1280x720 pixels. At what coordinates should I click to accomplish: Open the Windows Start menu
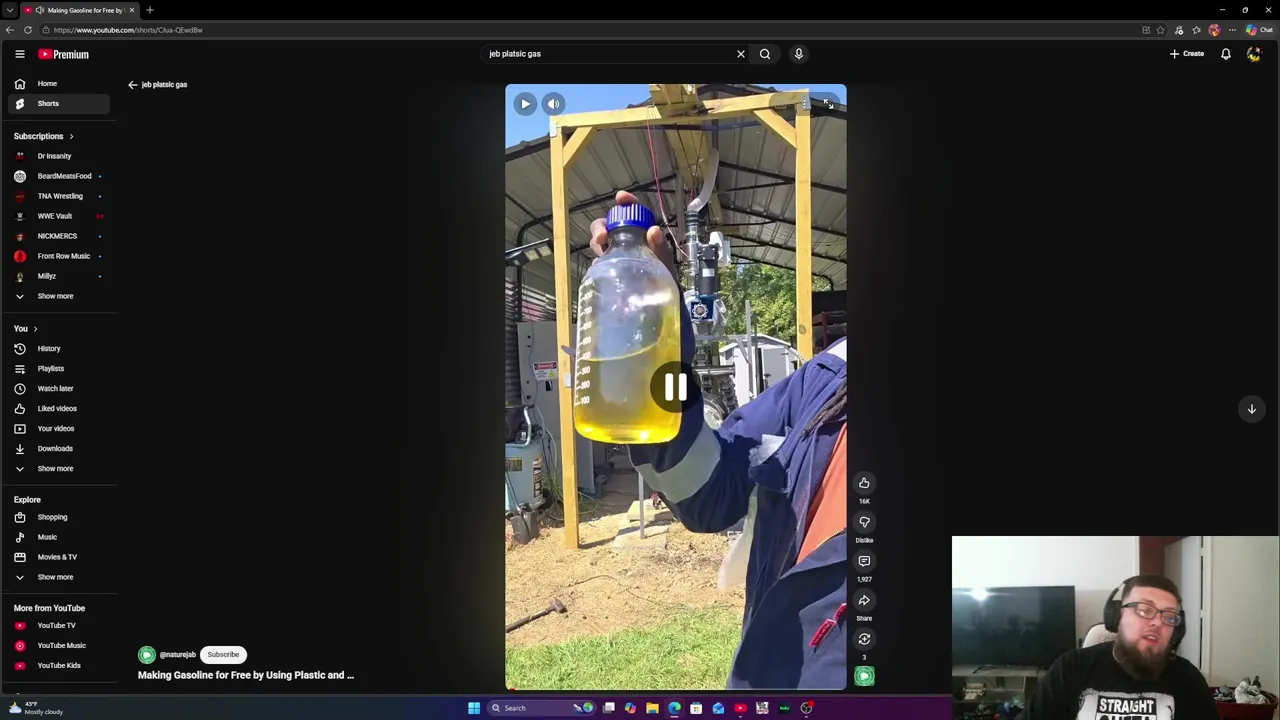click(474, 708)
